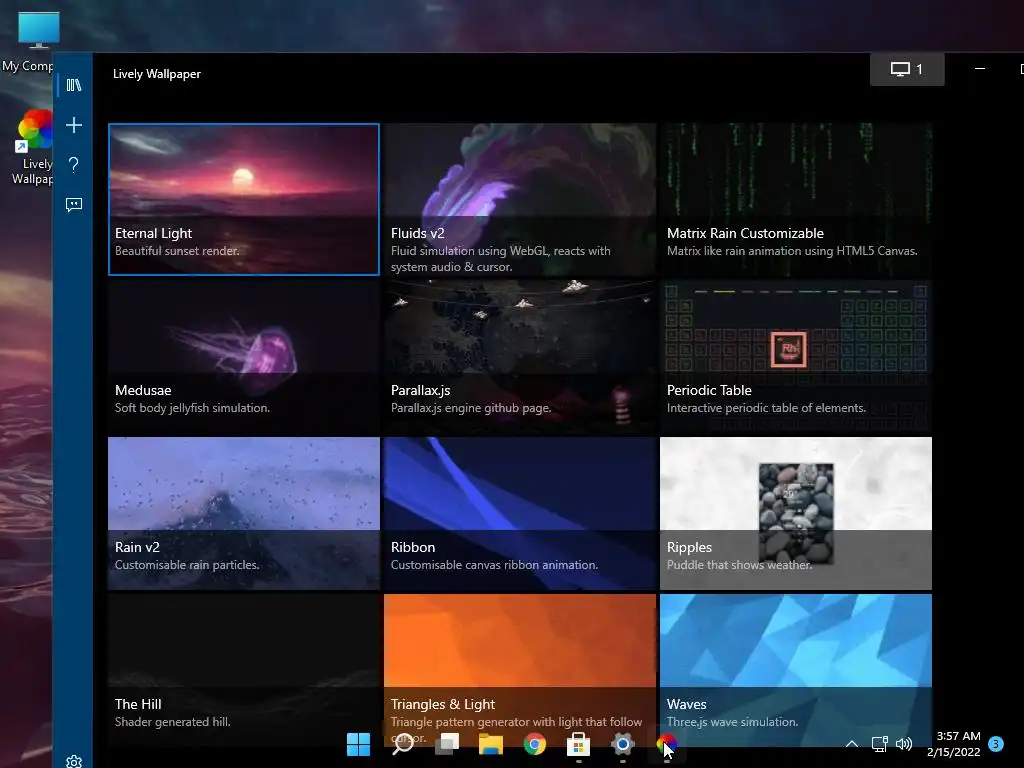Choose the Rain v2 wallpaper
The height and width of the screenshot is (768, 1024).
pyautogui.click(x=244, y=513)
